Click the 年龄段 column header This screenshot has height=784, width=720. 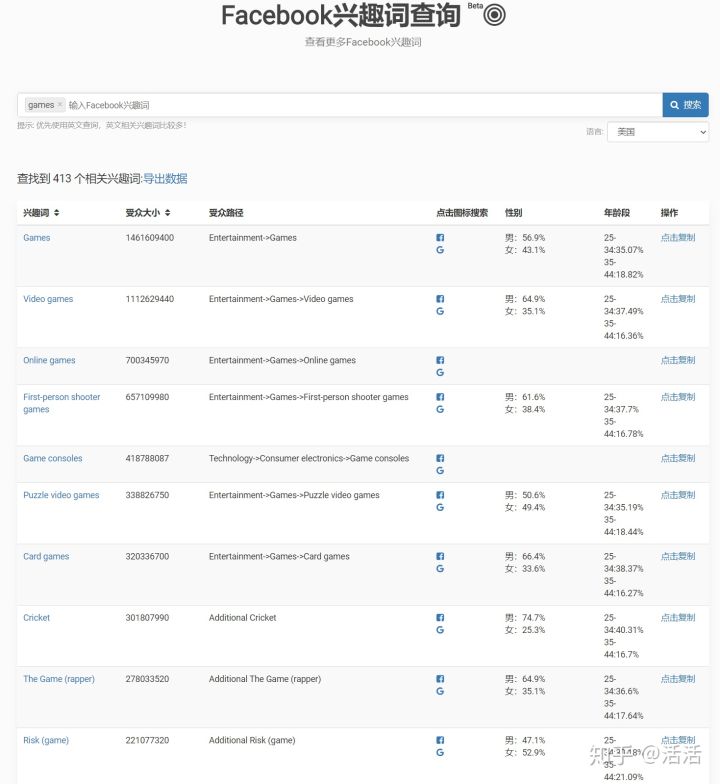616,212
